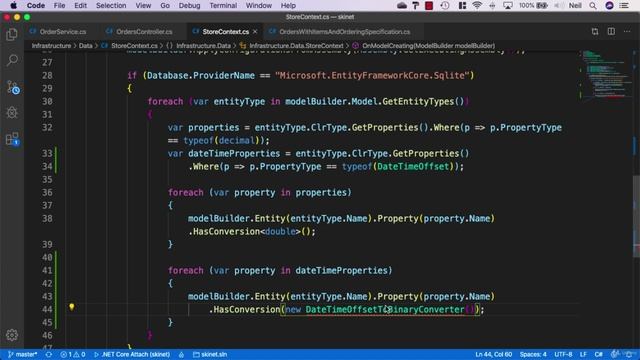
Task: Click Ln 44, Col 60 position indicator
Action: (493, 354)
